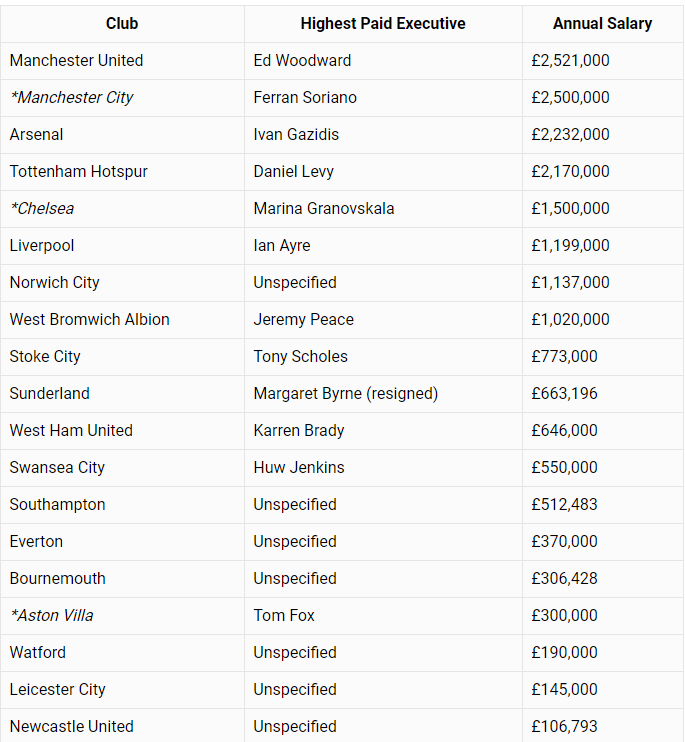
Task: Click the *Manchester City club cell
Action: click(122, 97)
